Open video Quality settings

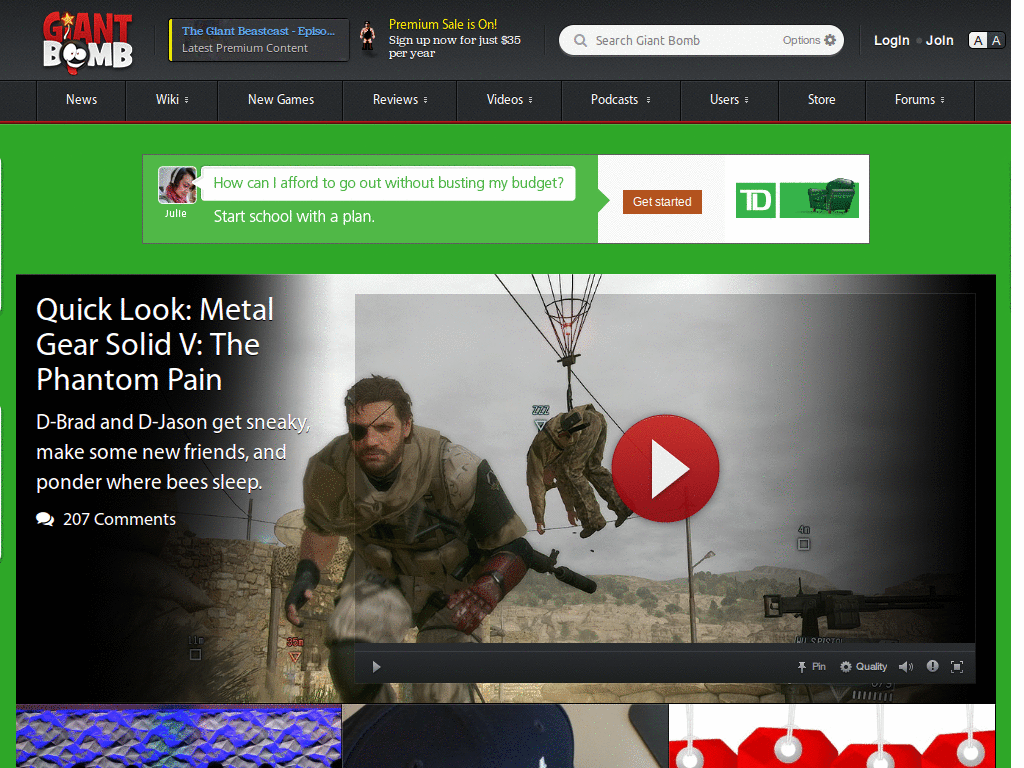click(863, 667)
